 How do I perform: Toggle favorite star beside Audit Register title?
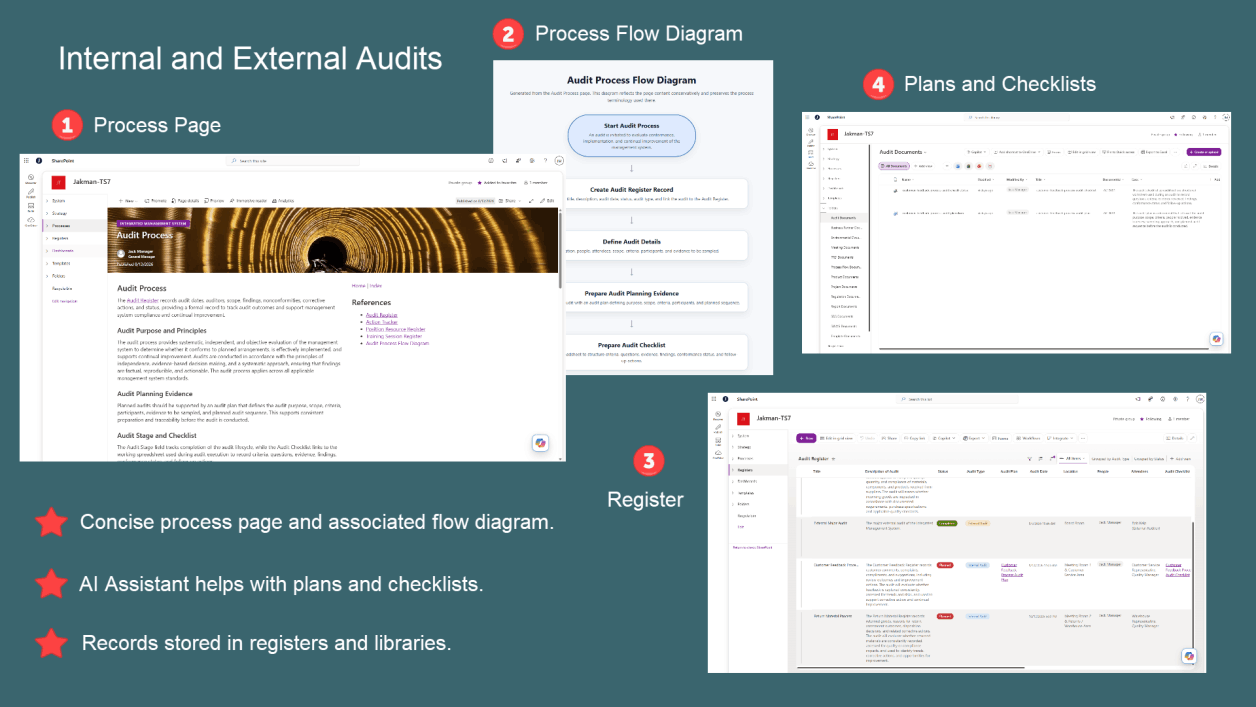tap(833, 459)
